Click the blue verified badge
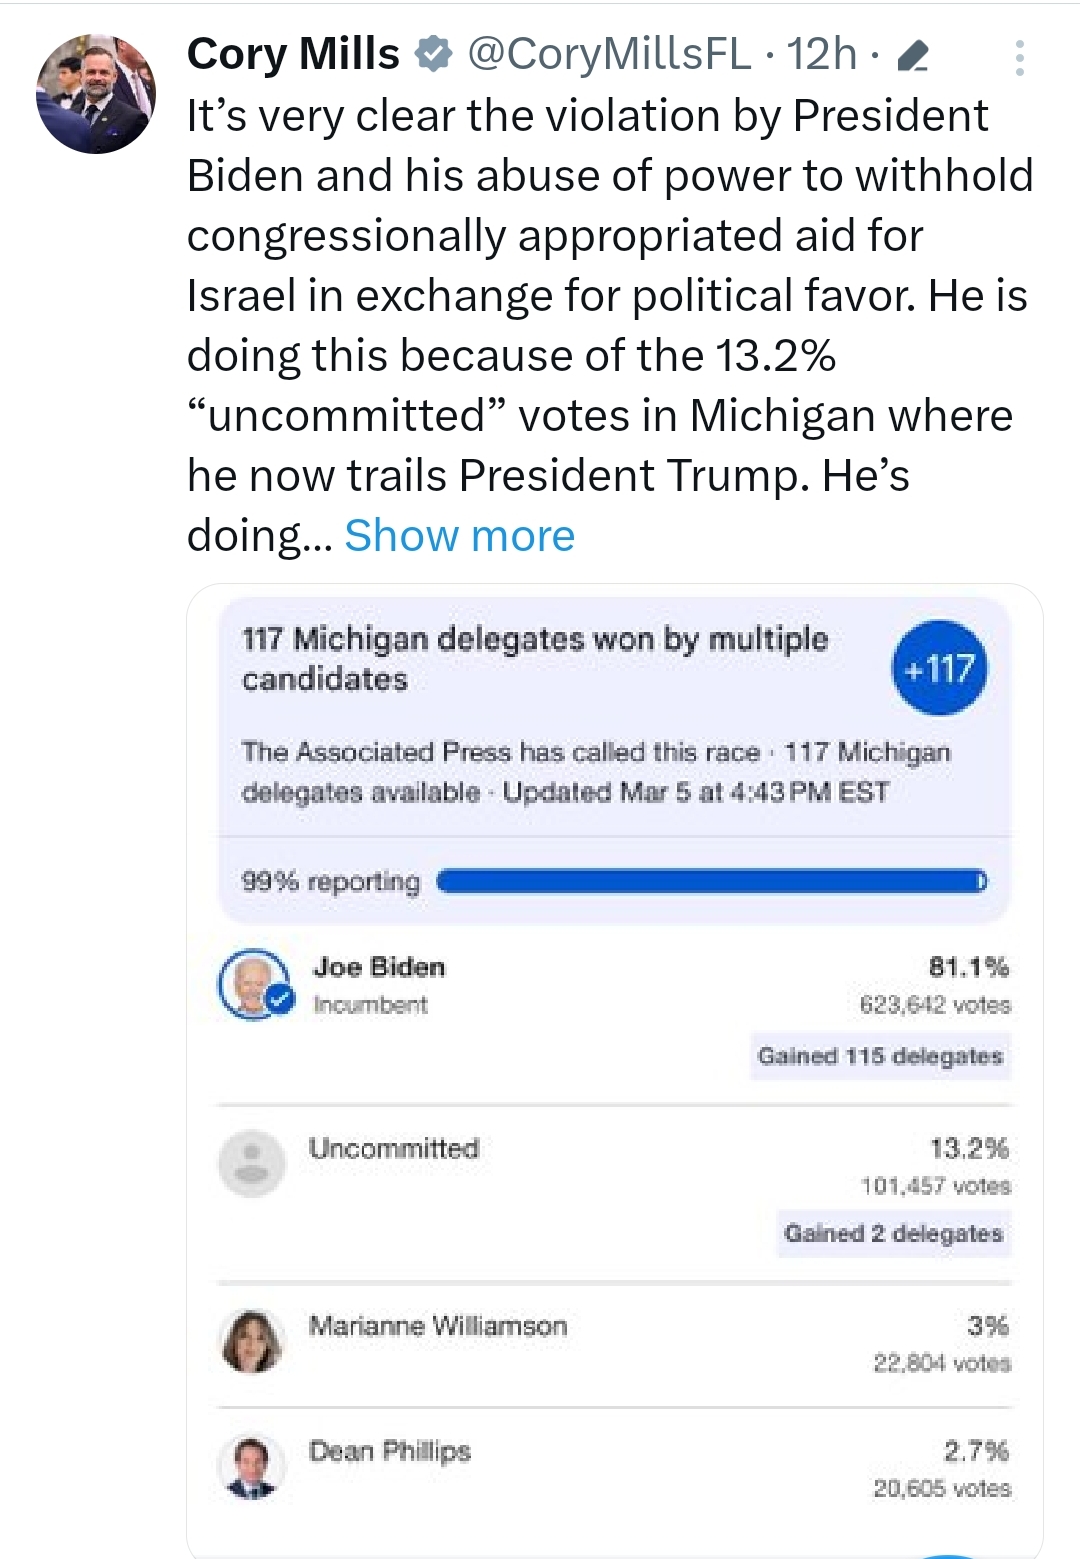Screen dimensions: 1080x1559 coord(432,54)
